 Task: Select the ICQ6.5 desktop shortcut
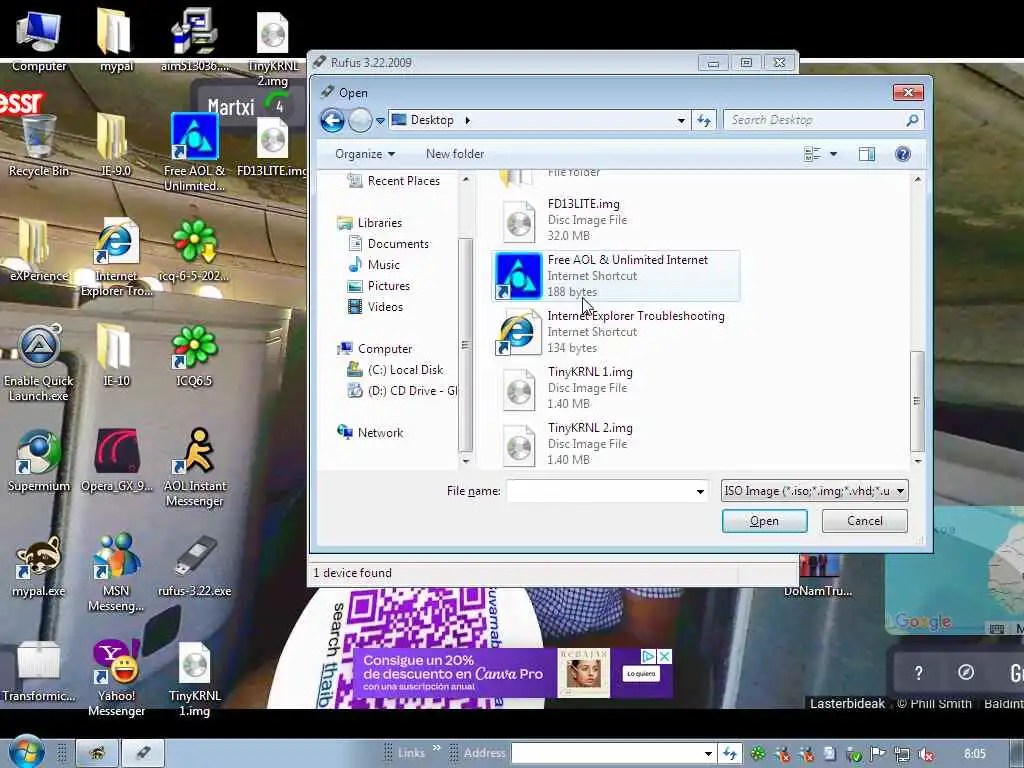194,356
